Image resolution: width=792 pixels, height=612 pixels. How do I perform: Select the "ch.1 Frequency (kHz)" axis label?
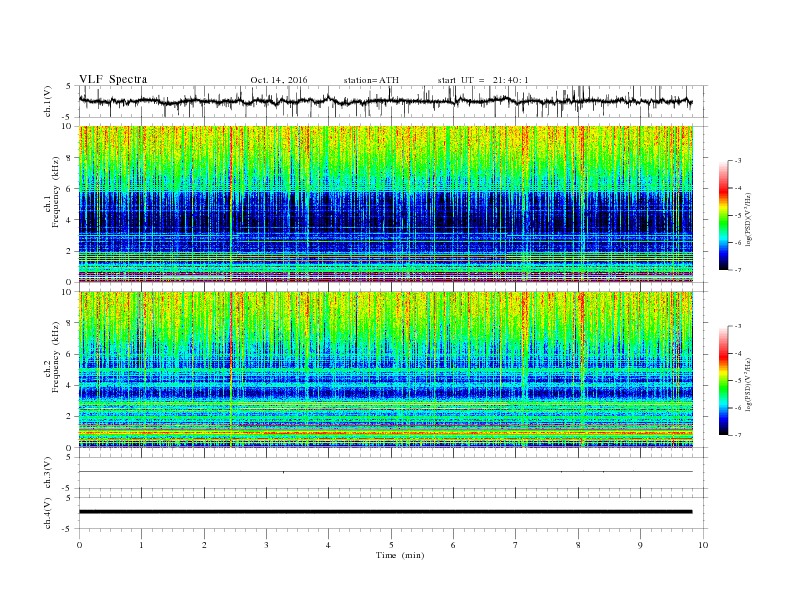[x=52, y=192]
